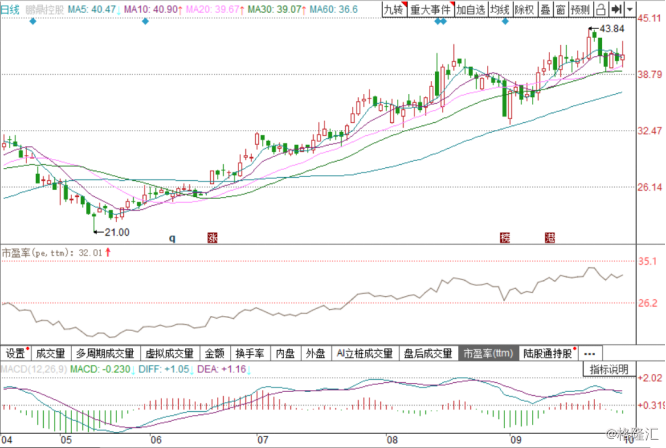The image size is (666, 448).
Task: Click the 九转 indicator button
Action: click(394, 9)
